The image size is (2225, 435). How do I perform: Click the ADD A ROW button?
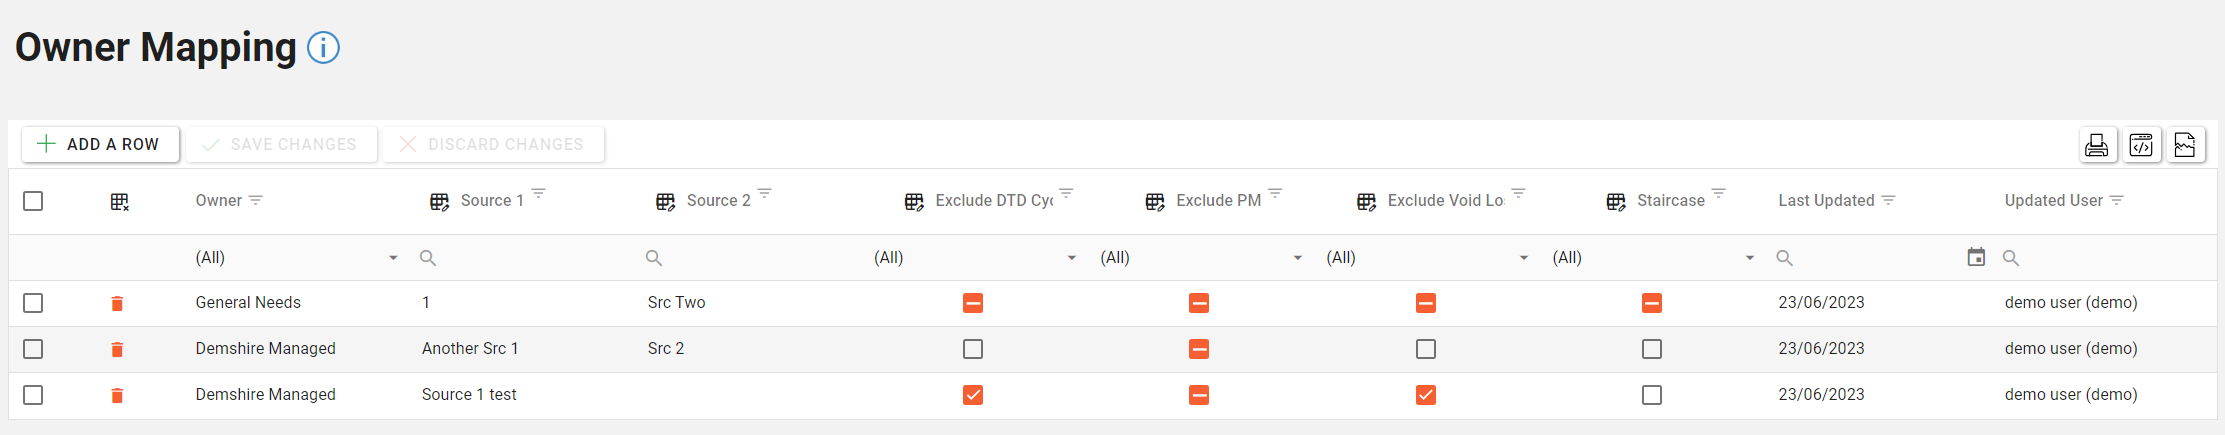(x=100, y=144)
